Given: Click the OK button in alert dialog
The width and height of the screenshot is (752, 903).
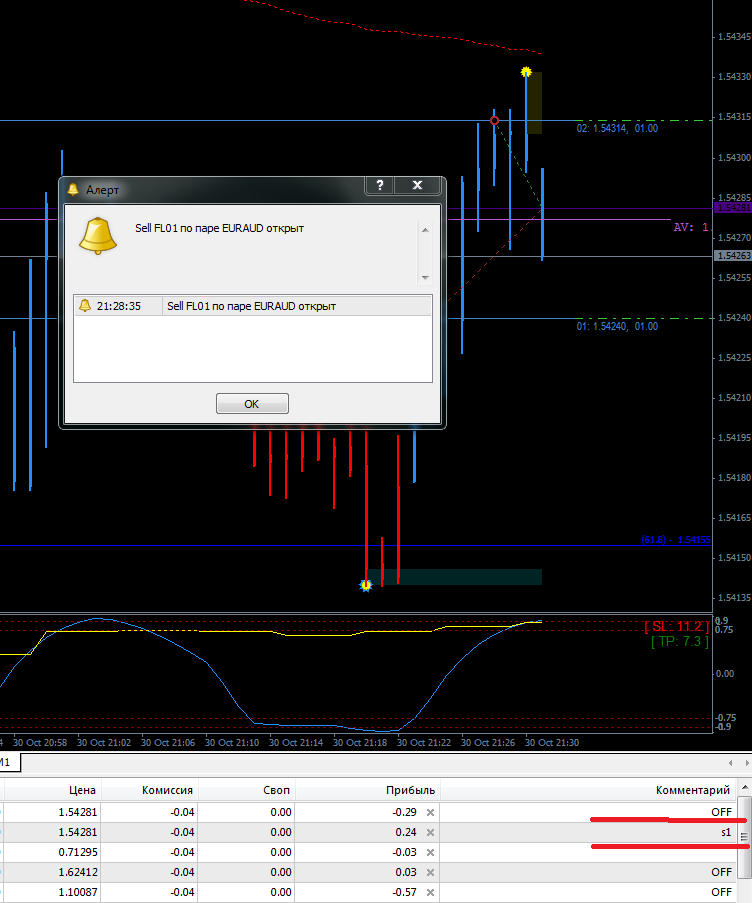Looking at the screenshot, I should [x=252, y=404].
